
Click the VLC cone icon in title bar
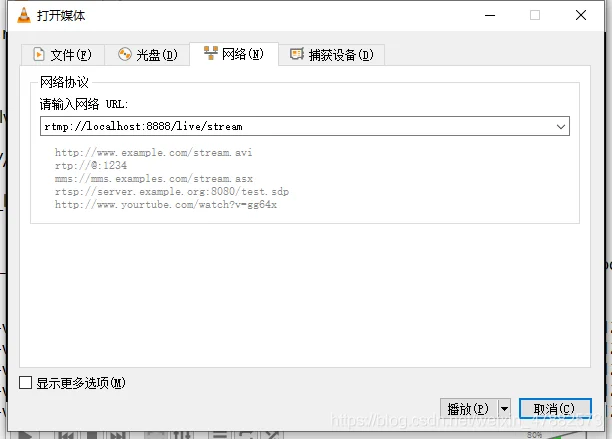pyautogui.click(x=24, y=15)
